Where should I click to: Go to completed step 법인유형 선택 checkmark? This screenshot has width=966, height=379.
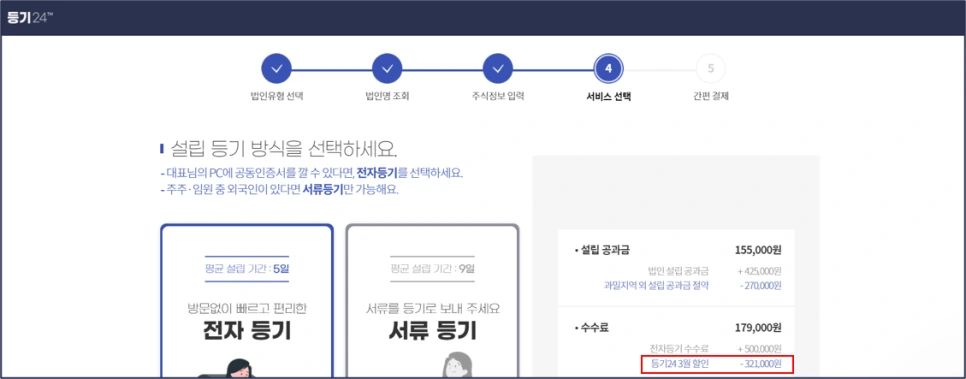277,68
